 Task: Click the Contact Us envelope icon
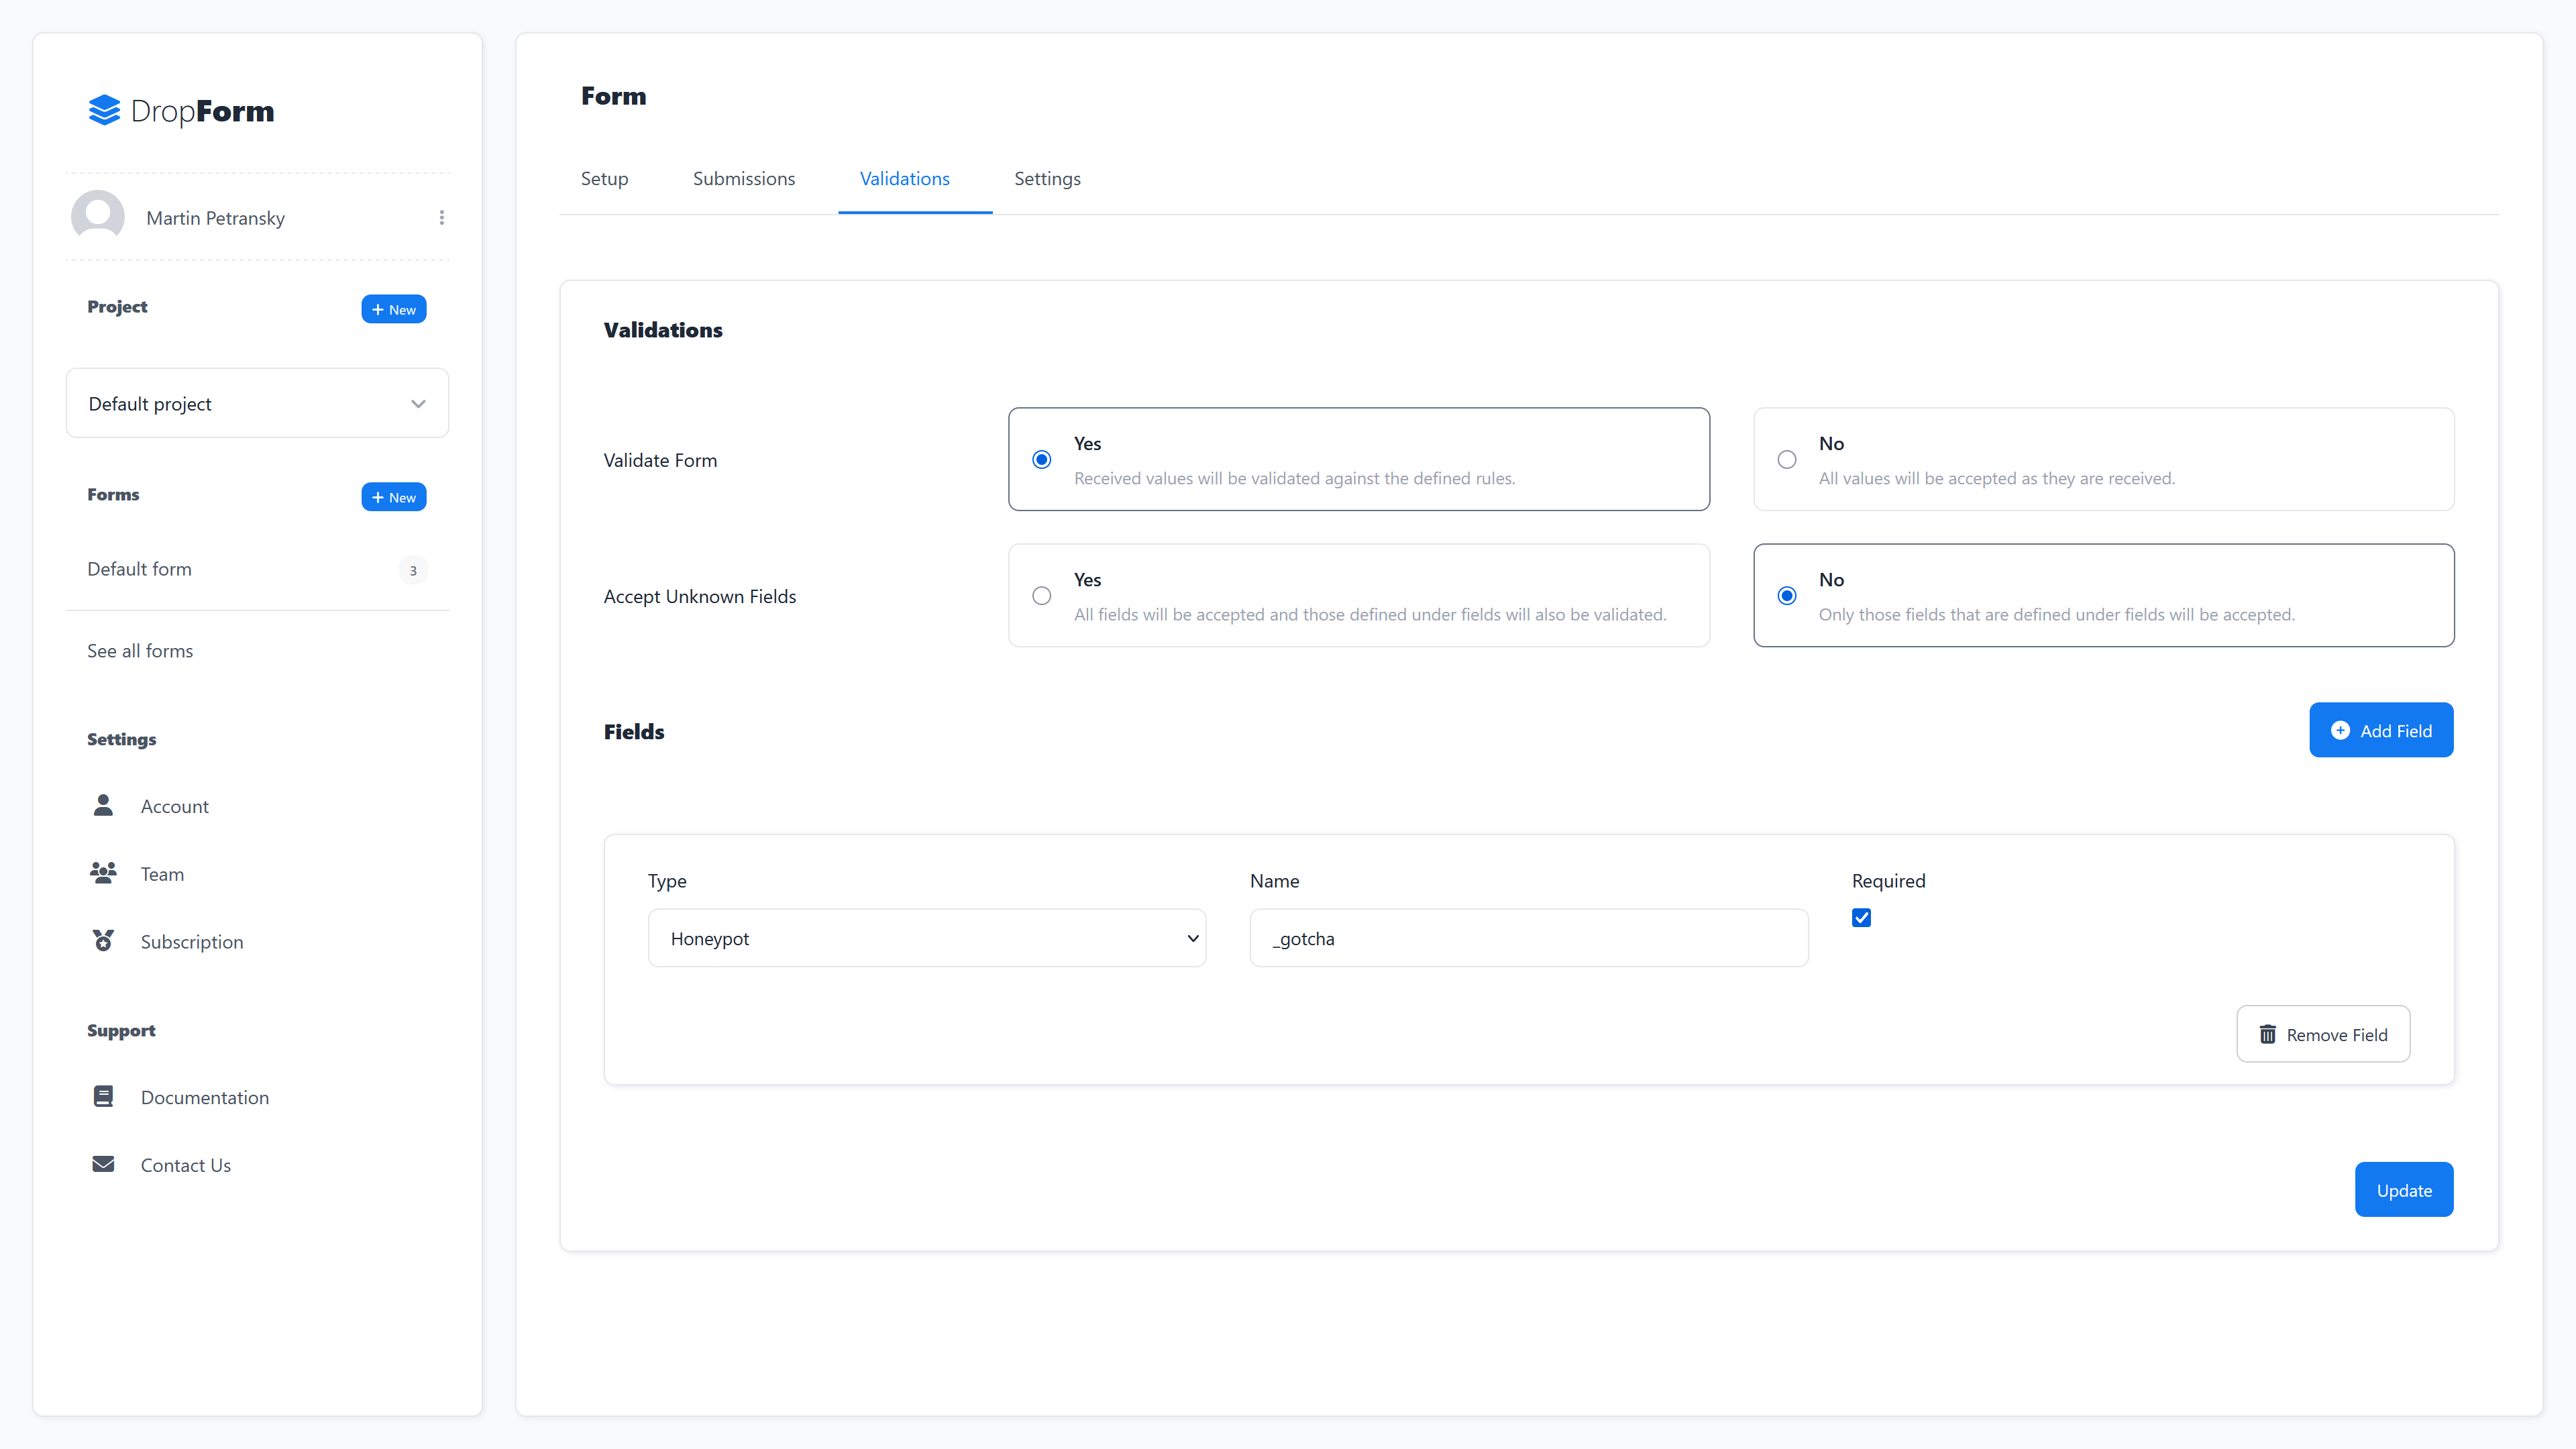coord(103,1164)
